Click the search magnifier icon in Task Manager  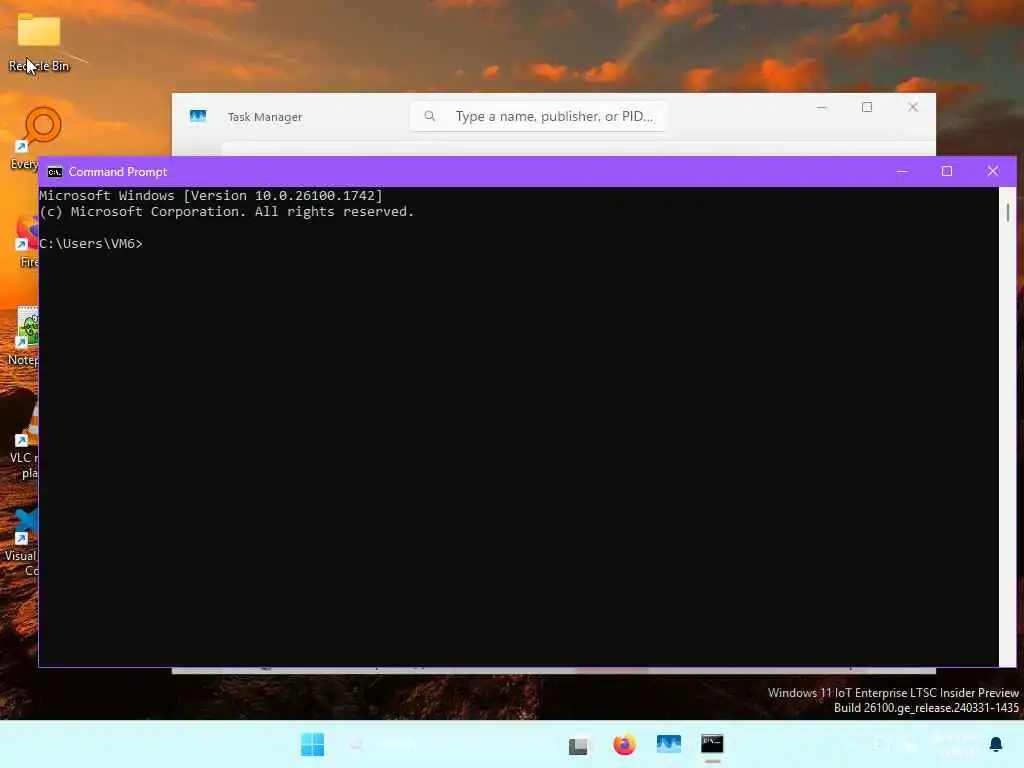point(429,116)
